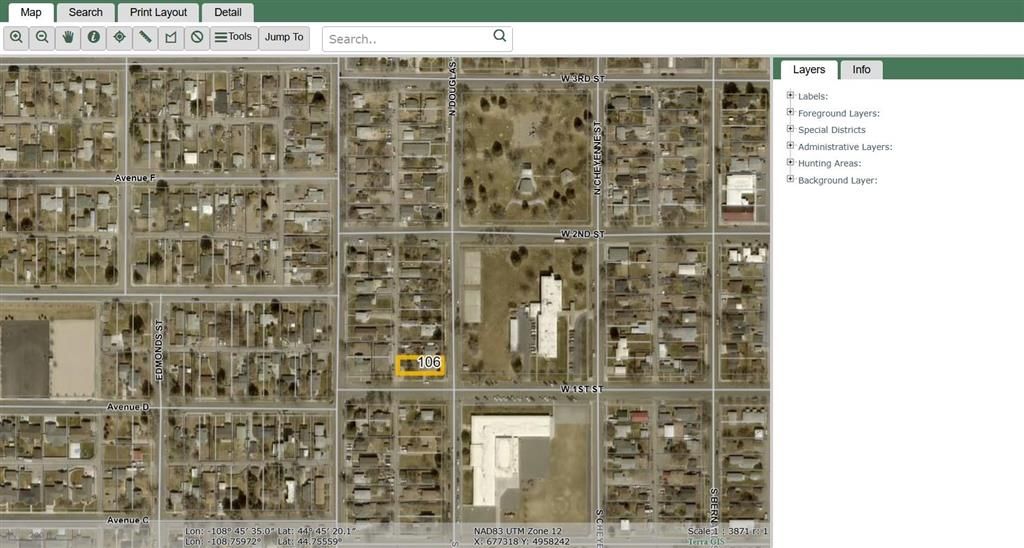1024x548 pixels.
Task: Open the Tools menu
Action: click(234, 37)
